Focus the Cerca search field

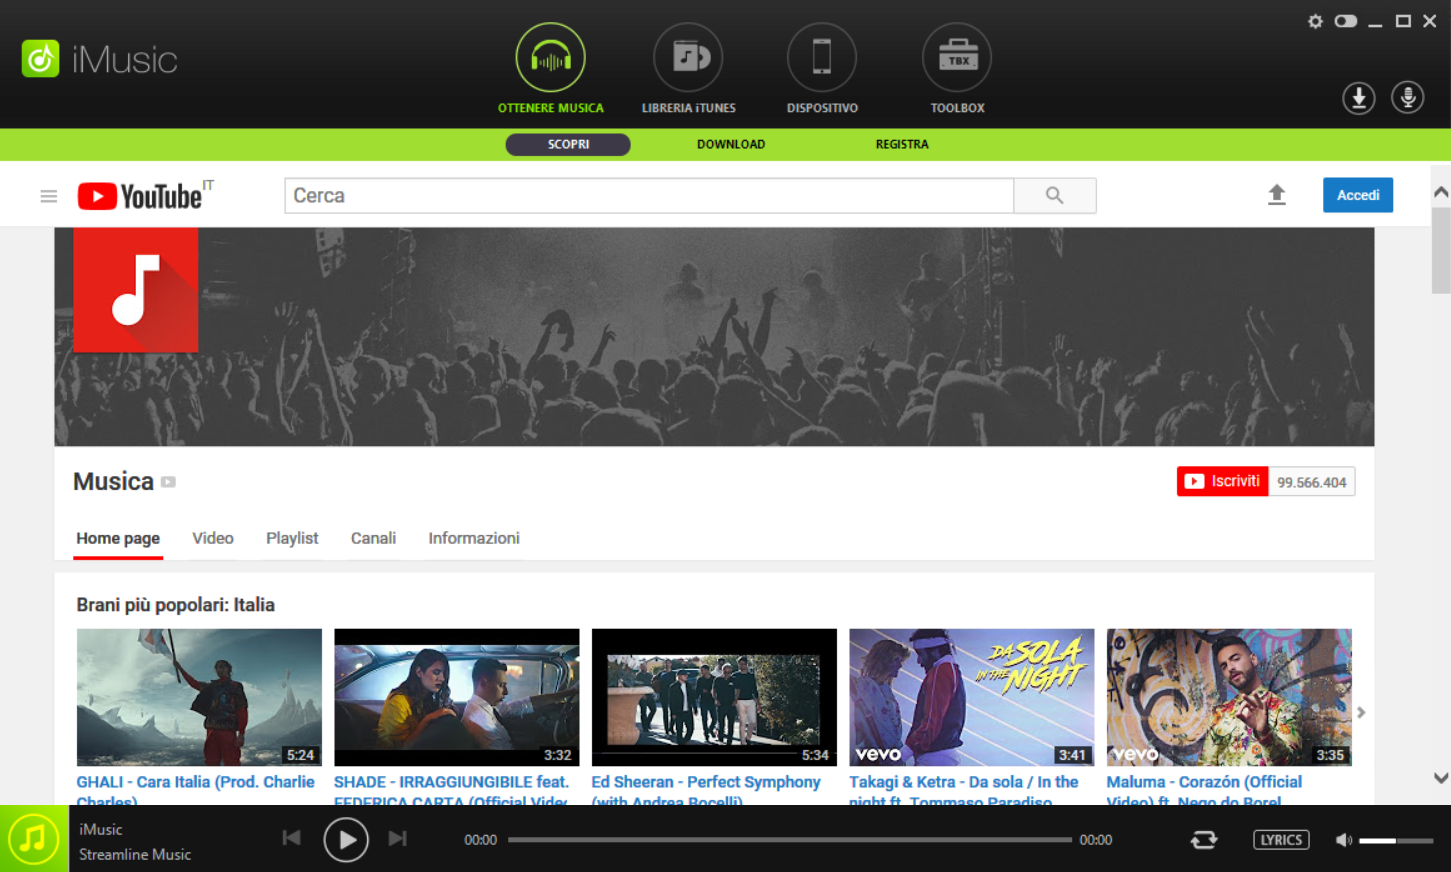click(649, 195)
